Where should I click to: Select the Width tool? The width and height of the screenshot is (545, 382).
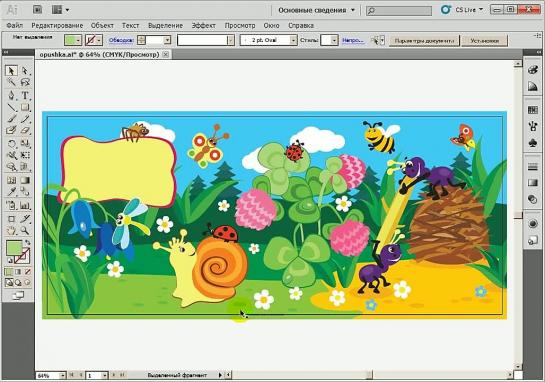tap(11, 155)
